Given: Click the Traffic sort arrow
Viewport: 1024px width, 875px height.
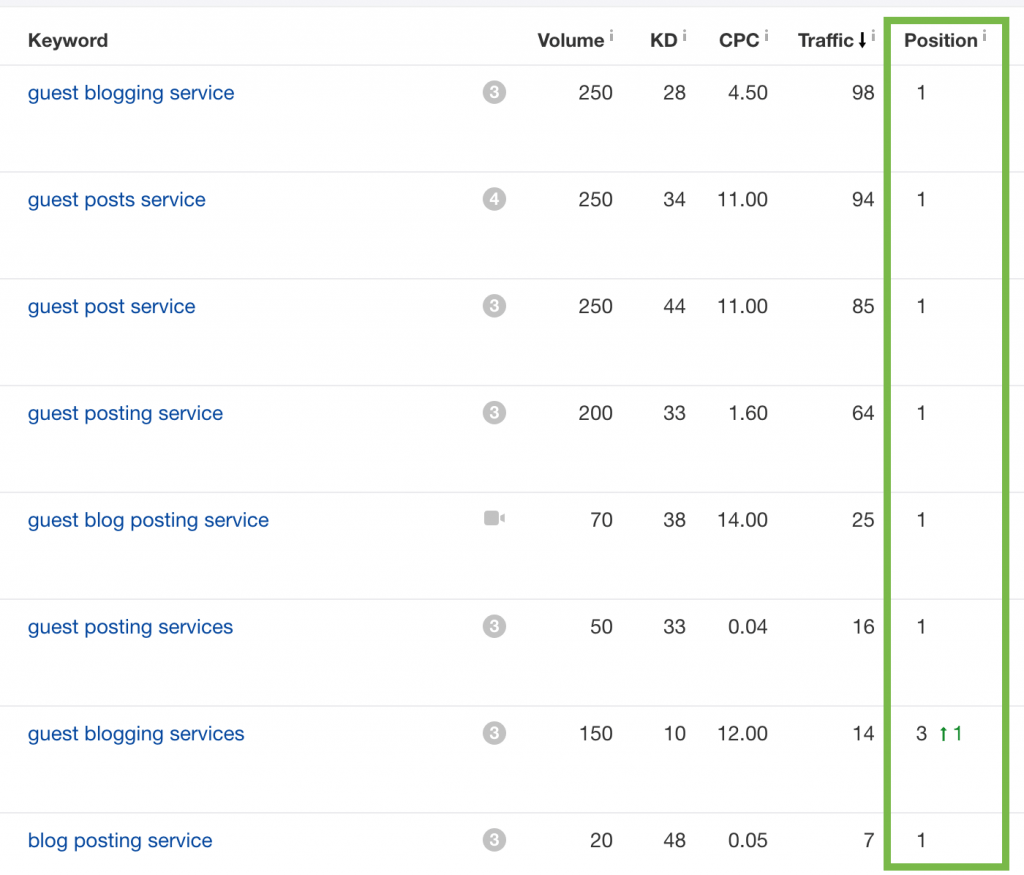Looking at the screenshot, I should [x=862, y=40].
